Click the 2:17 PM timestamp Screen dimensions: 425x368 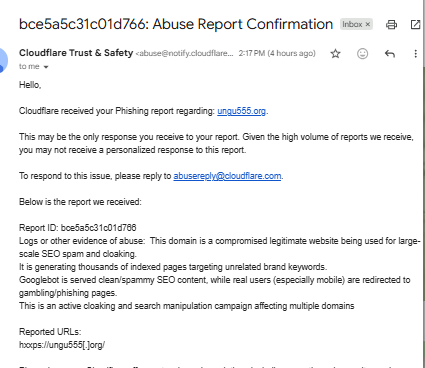(x=277, y=53)
